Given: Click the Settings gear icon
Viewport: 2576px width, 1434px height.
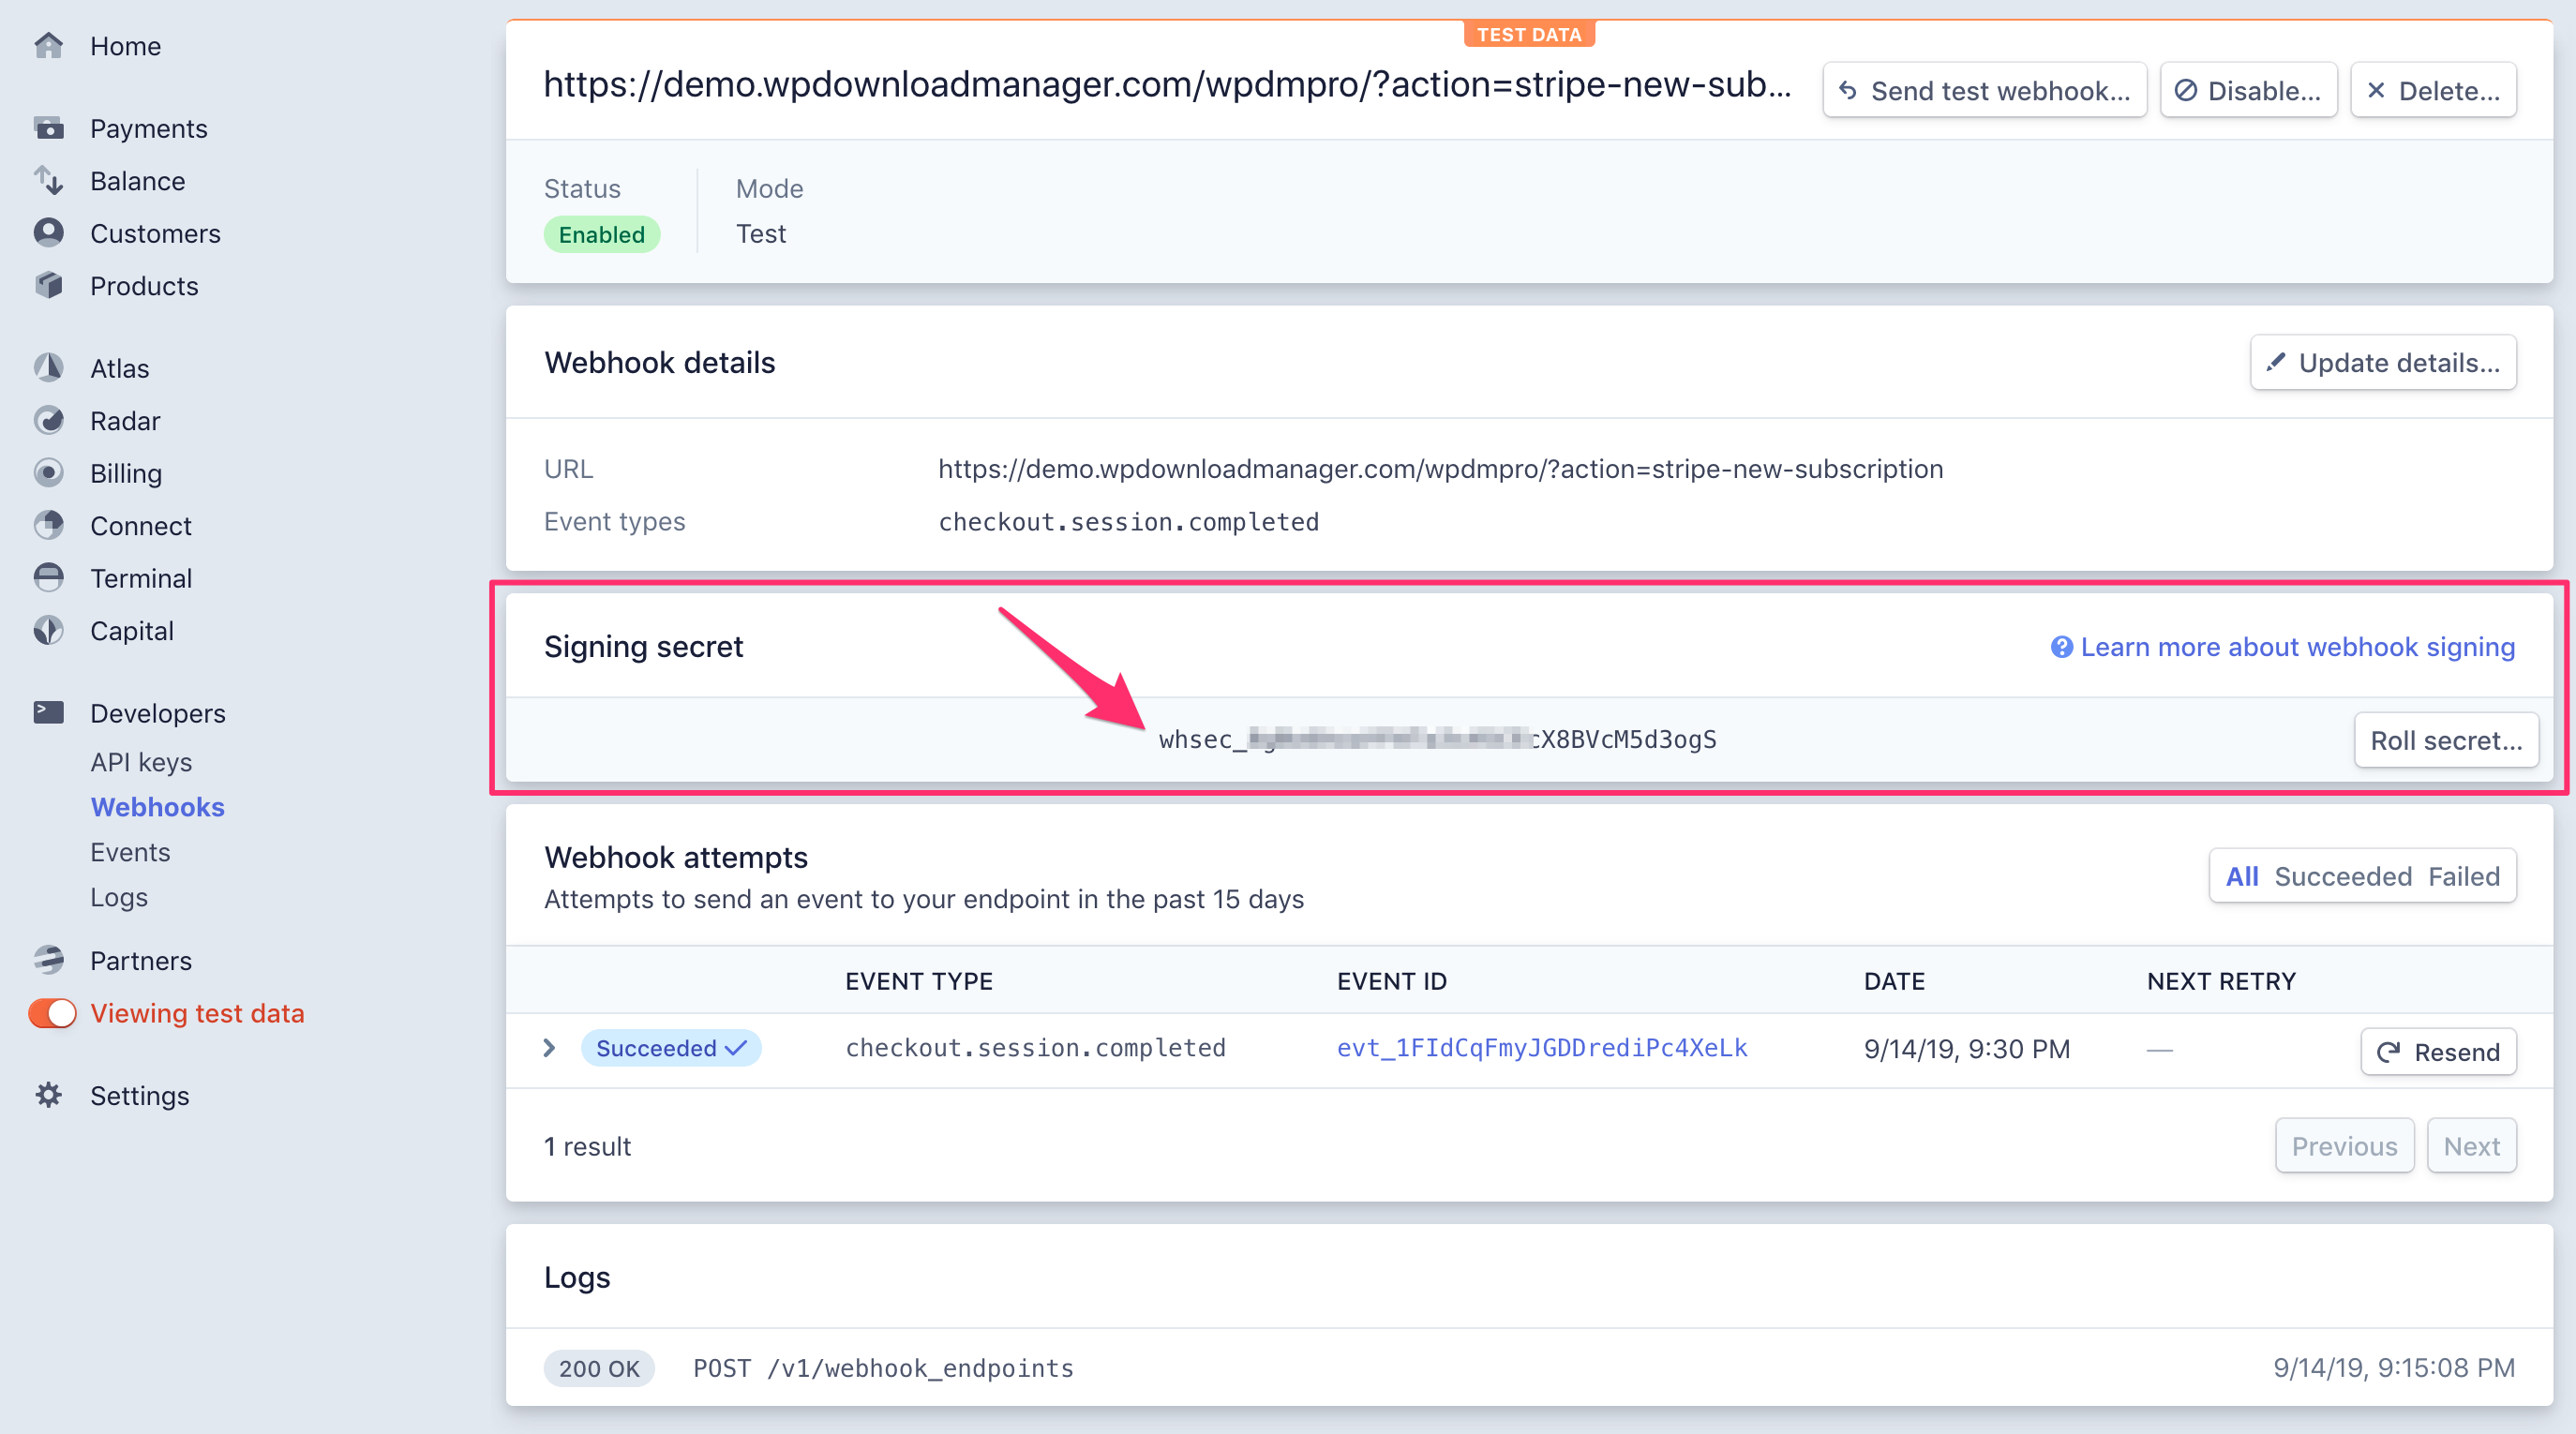Looking at the screenshot, I should (x=48, y=1095).
